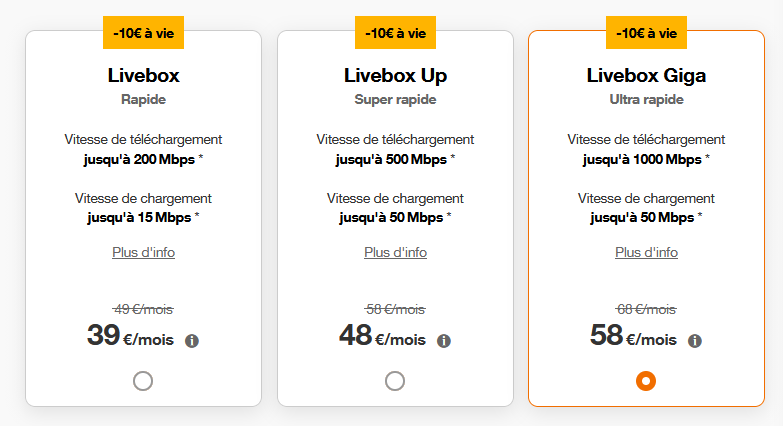Click the Ultra rapide subtitle
Screen dimensions: 783x426
click(x=646, y=99)
